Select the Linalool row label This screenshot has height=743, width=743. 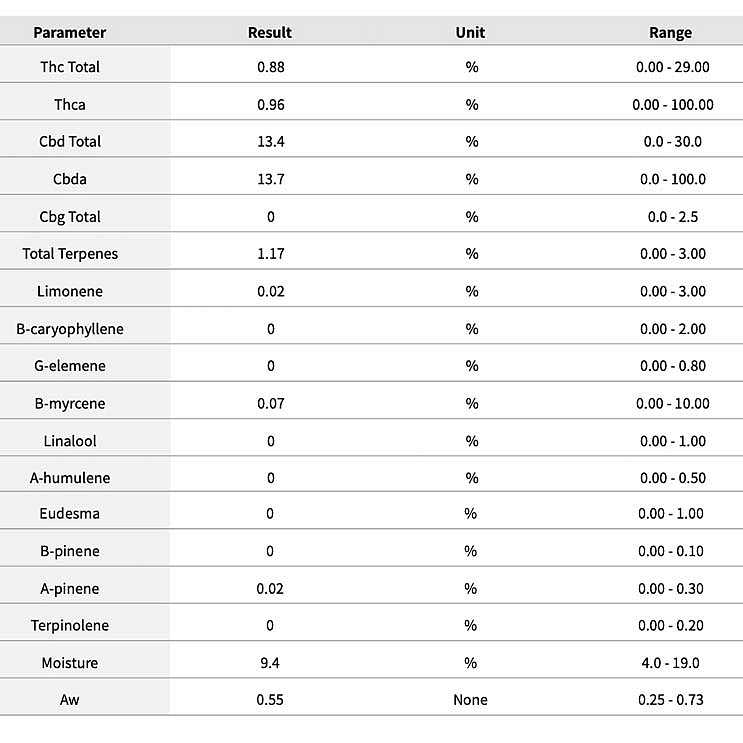70,441
